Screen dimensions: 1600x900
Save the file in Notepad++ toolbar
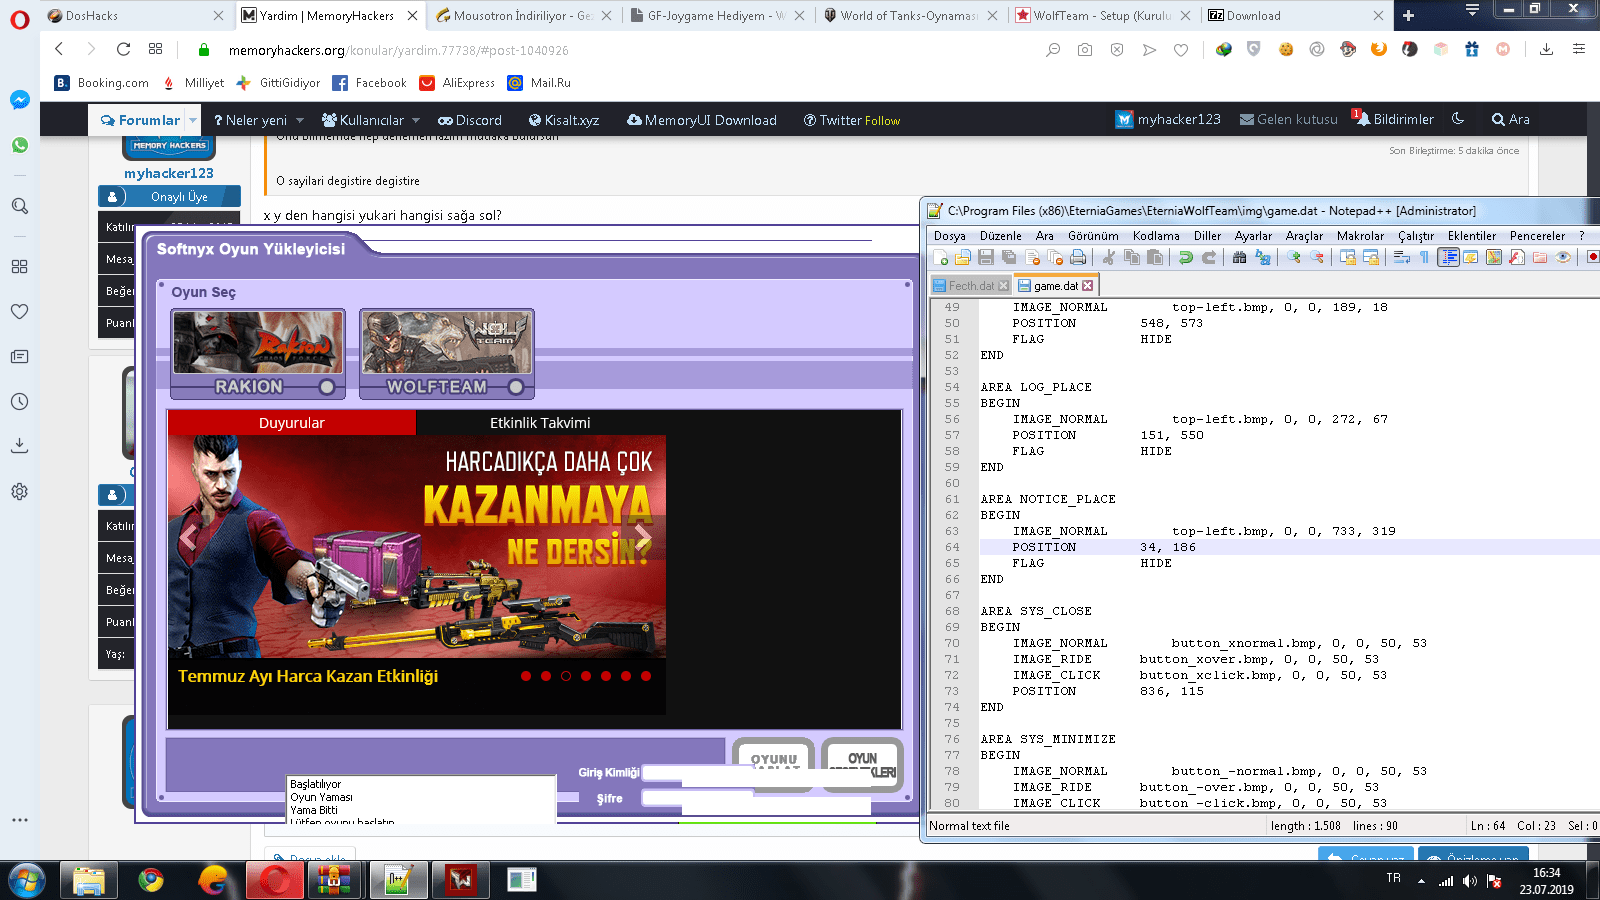(986, 258)
